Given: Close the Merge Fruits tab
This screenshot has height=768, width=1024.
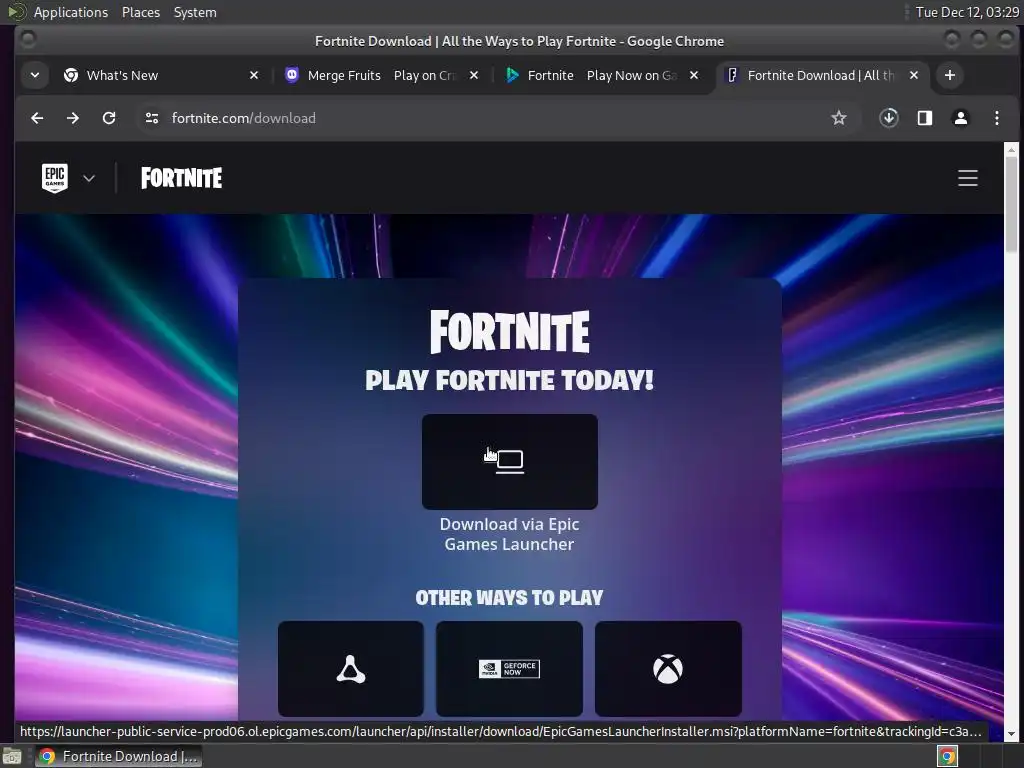Looking at the screenshot, I should (x=474, y=75).
